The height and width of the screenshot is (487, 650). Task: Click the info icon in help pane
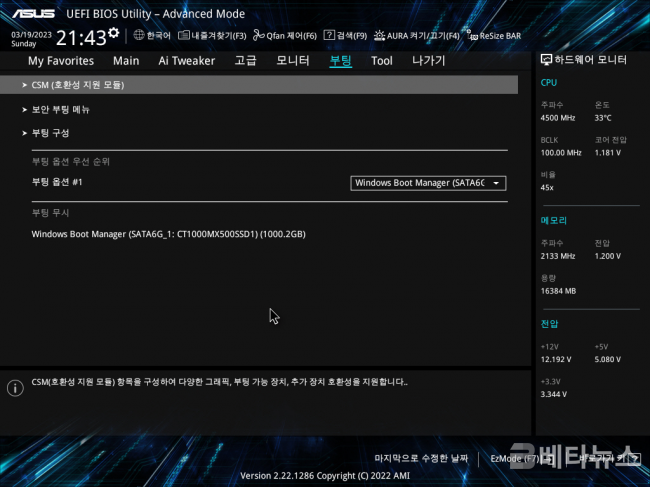pyautogui.click(x=15, y=388)
